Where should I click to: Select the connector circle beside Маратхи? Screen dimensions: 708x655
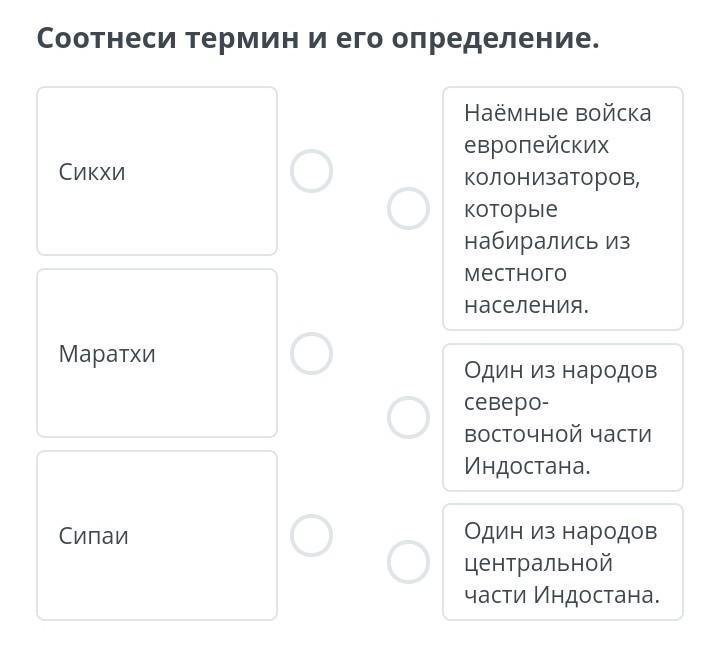coord(311,353)
